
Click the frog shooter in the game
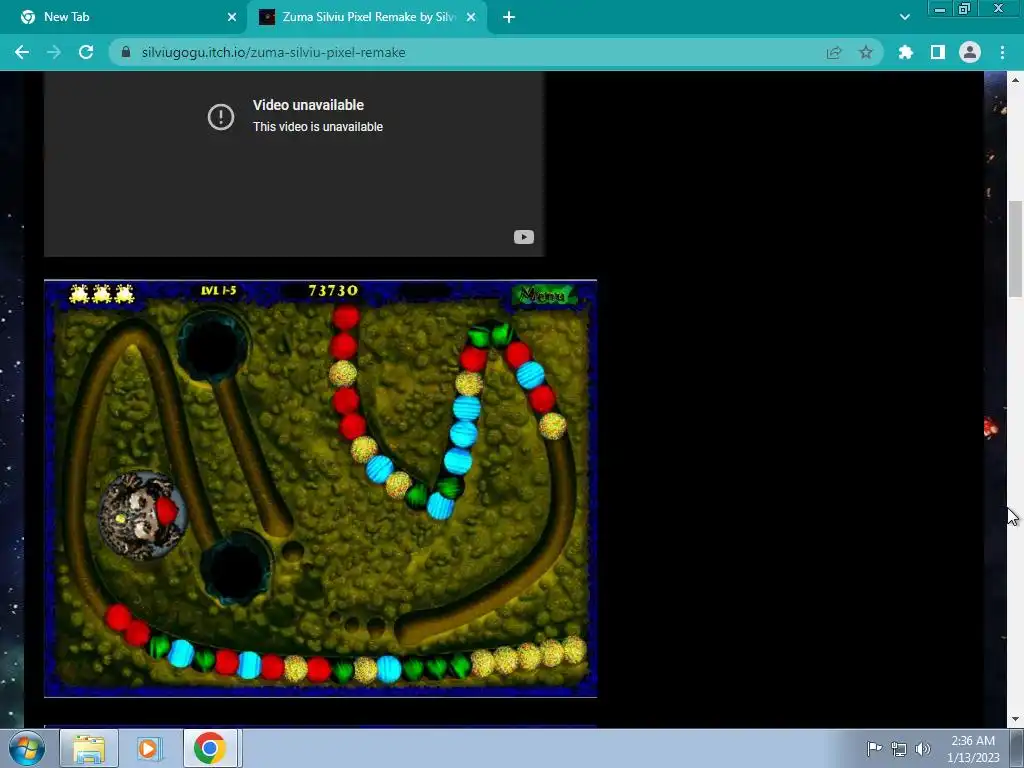[x=141, y=515]
